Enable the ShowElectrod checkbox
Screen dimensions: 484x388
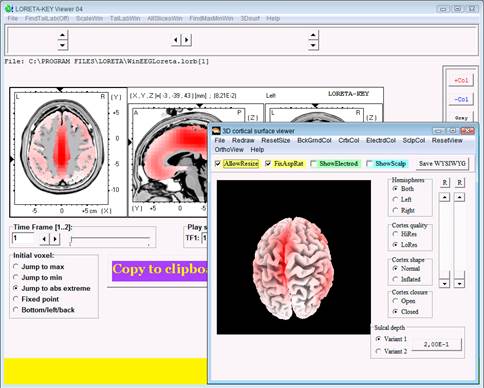click(313, 164)
